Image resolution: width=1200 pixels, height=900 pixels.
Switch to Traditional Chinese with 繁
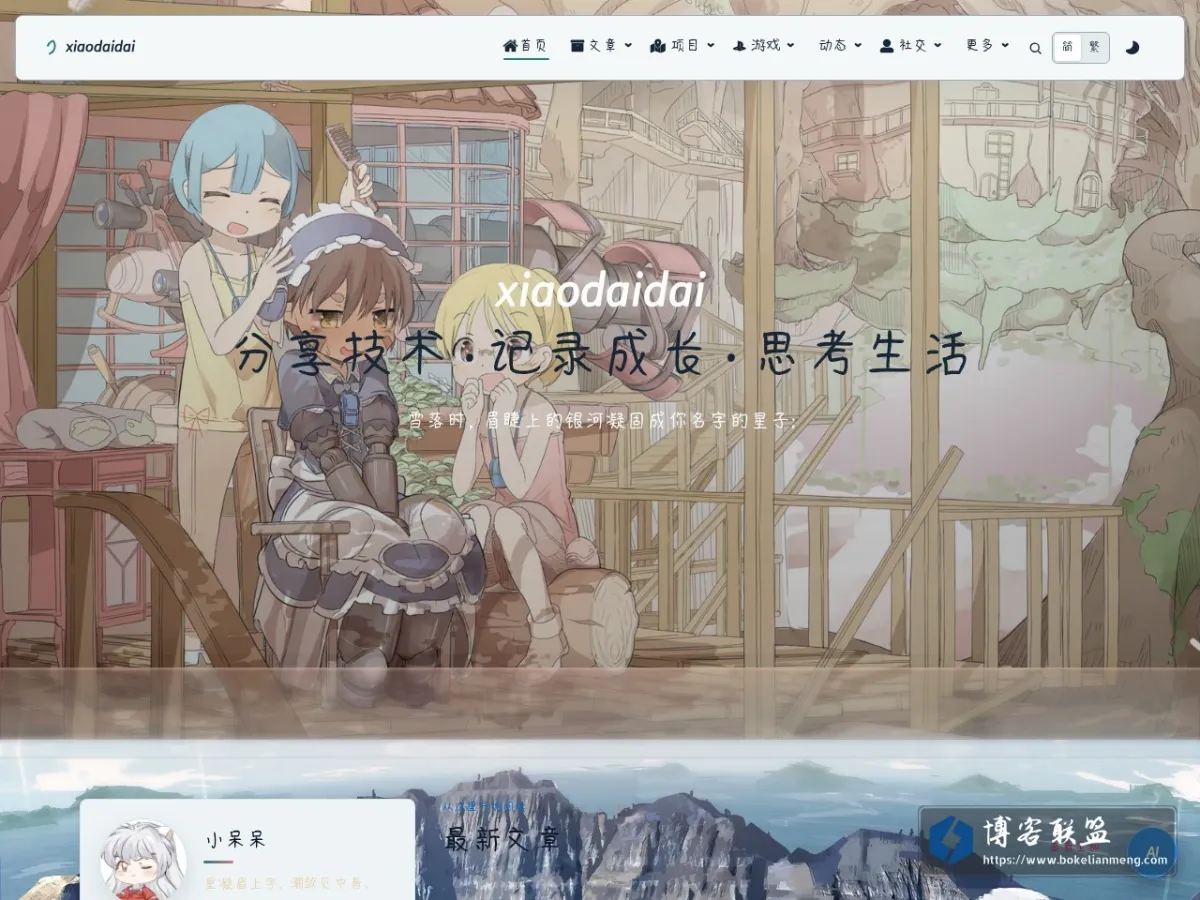(x=1094, y=47)
